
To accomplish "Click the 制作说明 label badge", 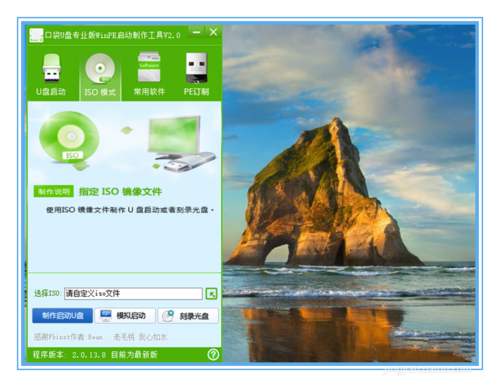I will (54, 191).
